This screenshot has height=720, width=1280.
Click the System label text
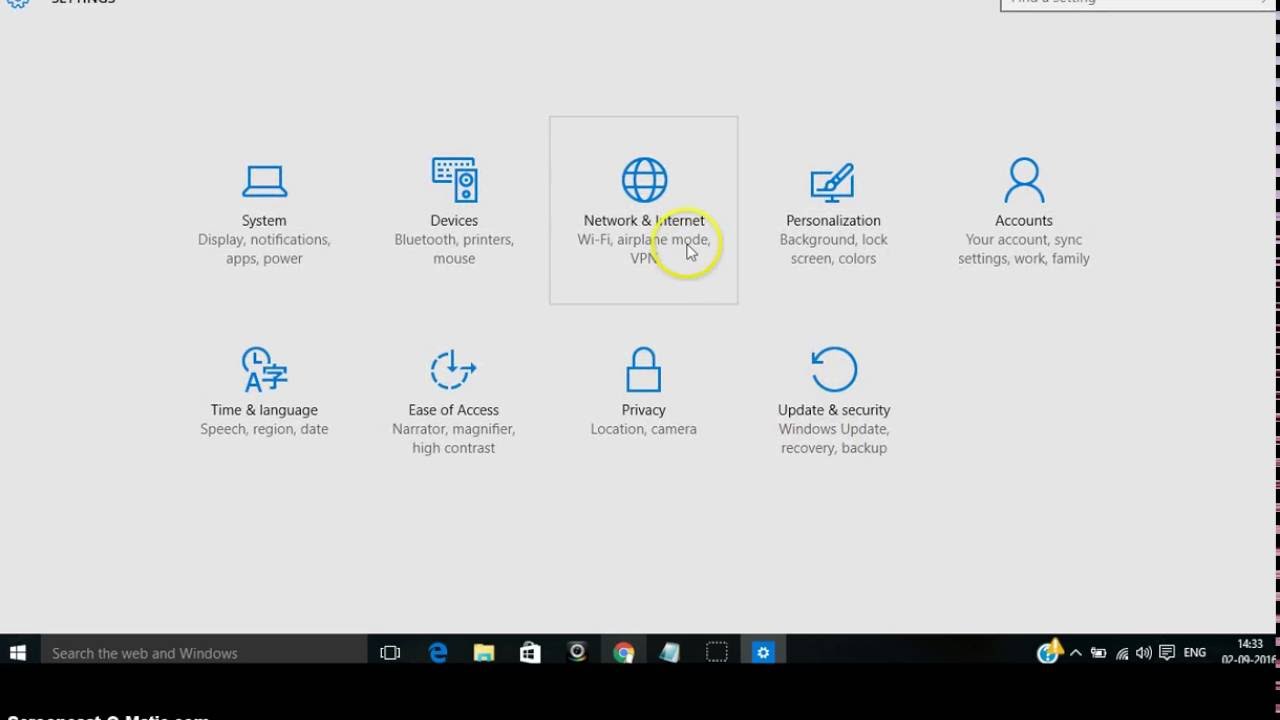pos(264,220)
